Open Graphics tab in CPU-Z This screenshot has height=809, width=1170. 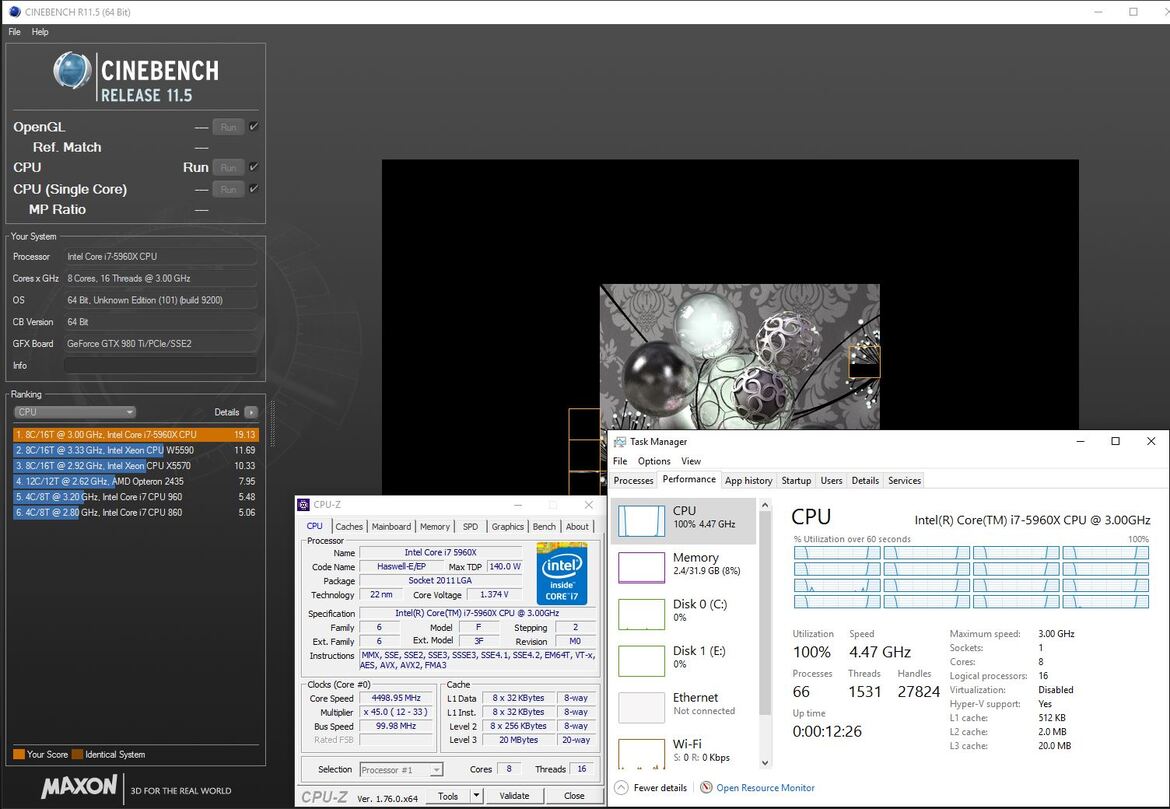[x=507, y=526]
